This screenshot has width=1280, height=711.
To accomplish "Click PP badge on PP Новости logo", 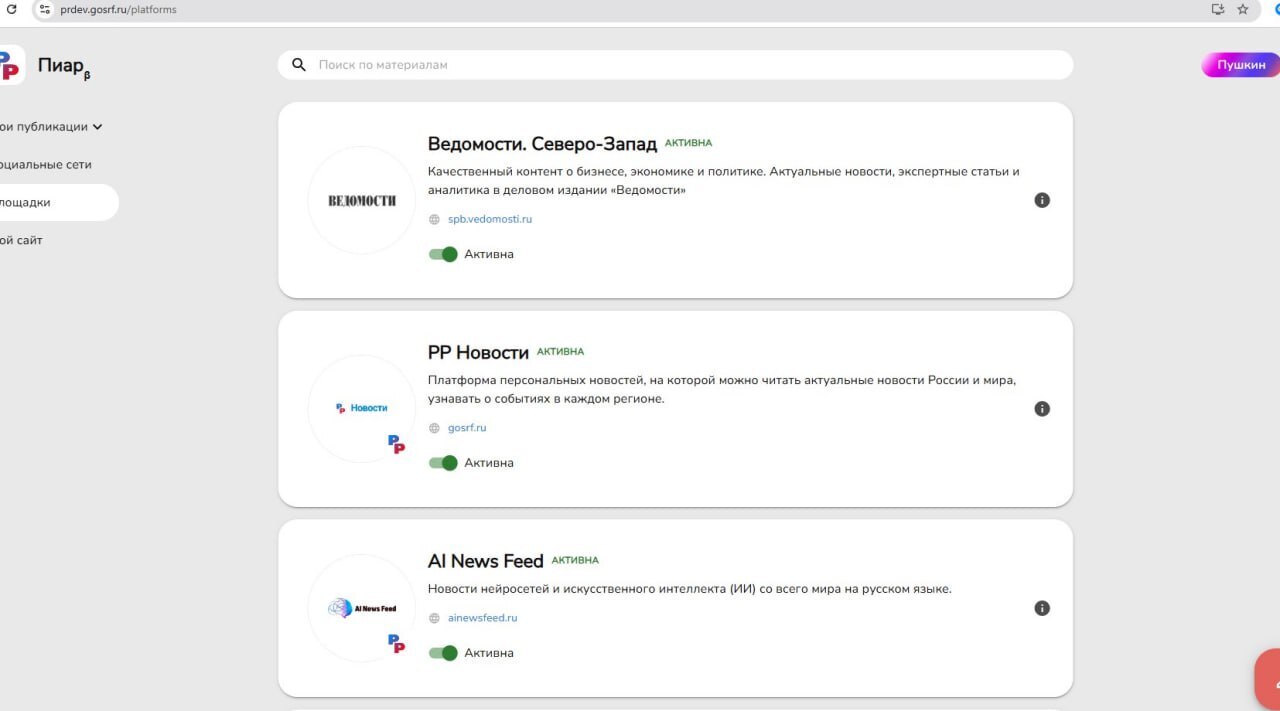I will click(x=397, y=444).
